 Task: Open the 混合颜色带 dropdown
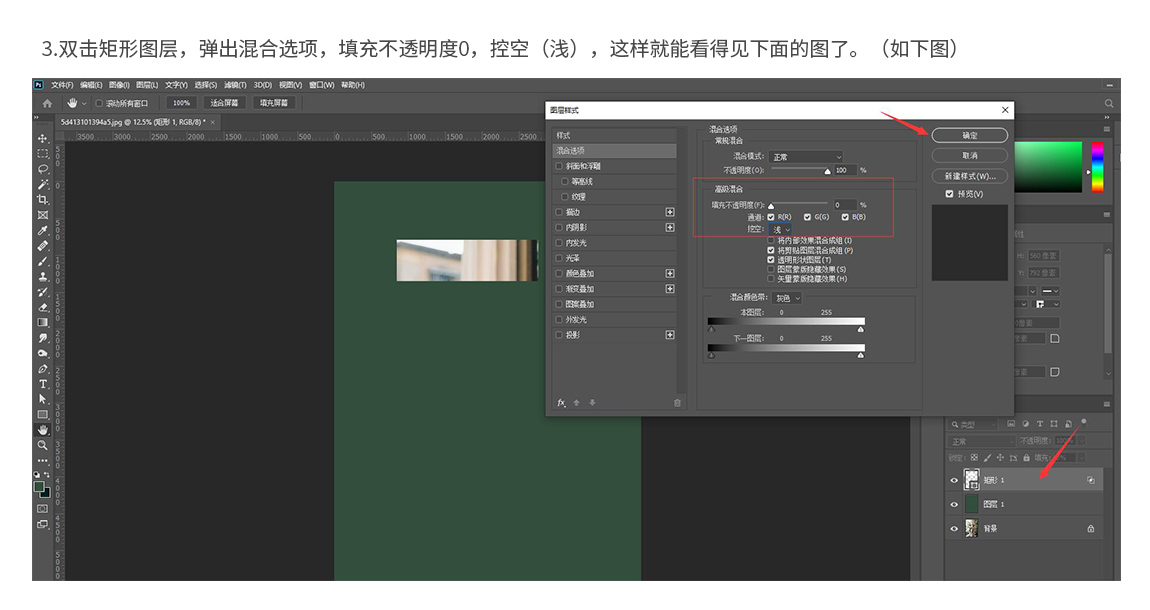pyautogui.click(x=789, y=298)
